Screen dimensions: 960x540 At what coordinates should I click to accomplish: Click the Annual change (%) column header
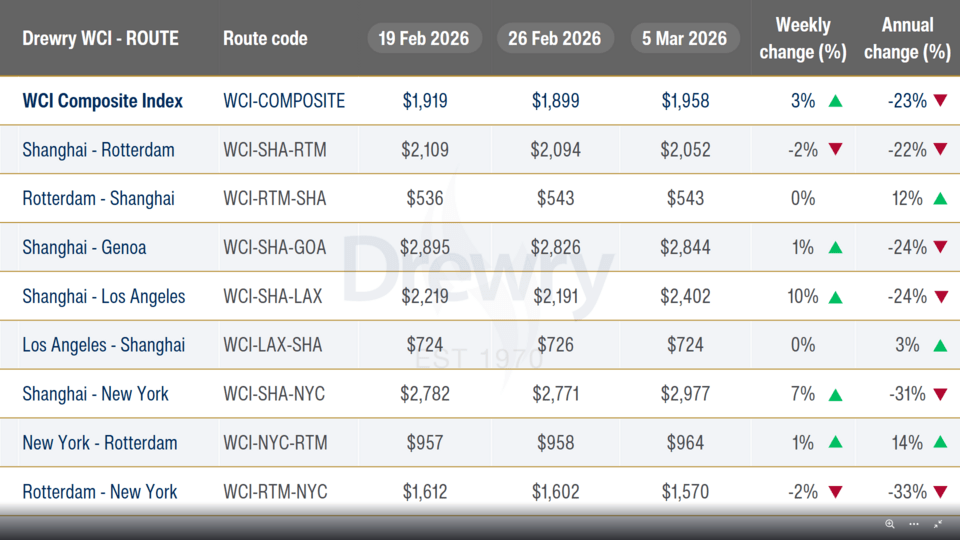907,38
